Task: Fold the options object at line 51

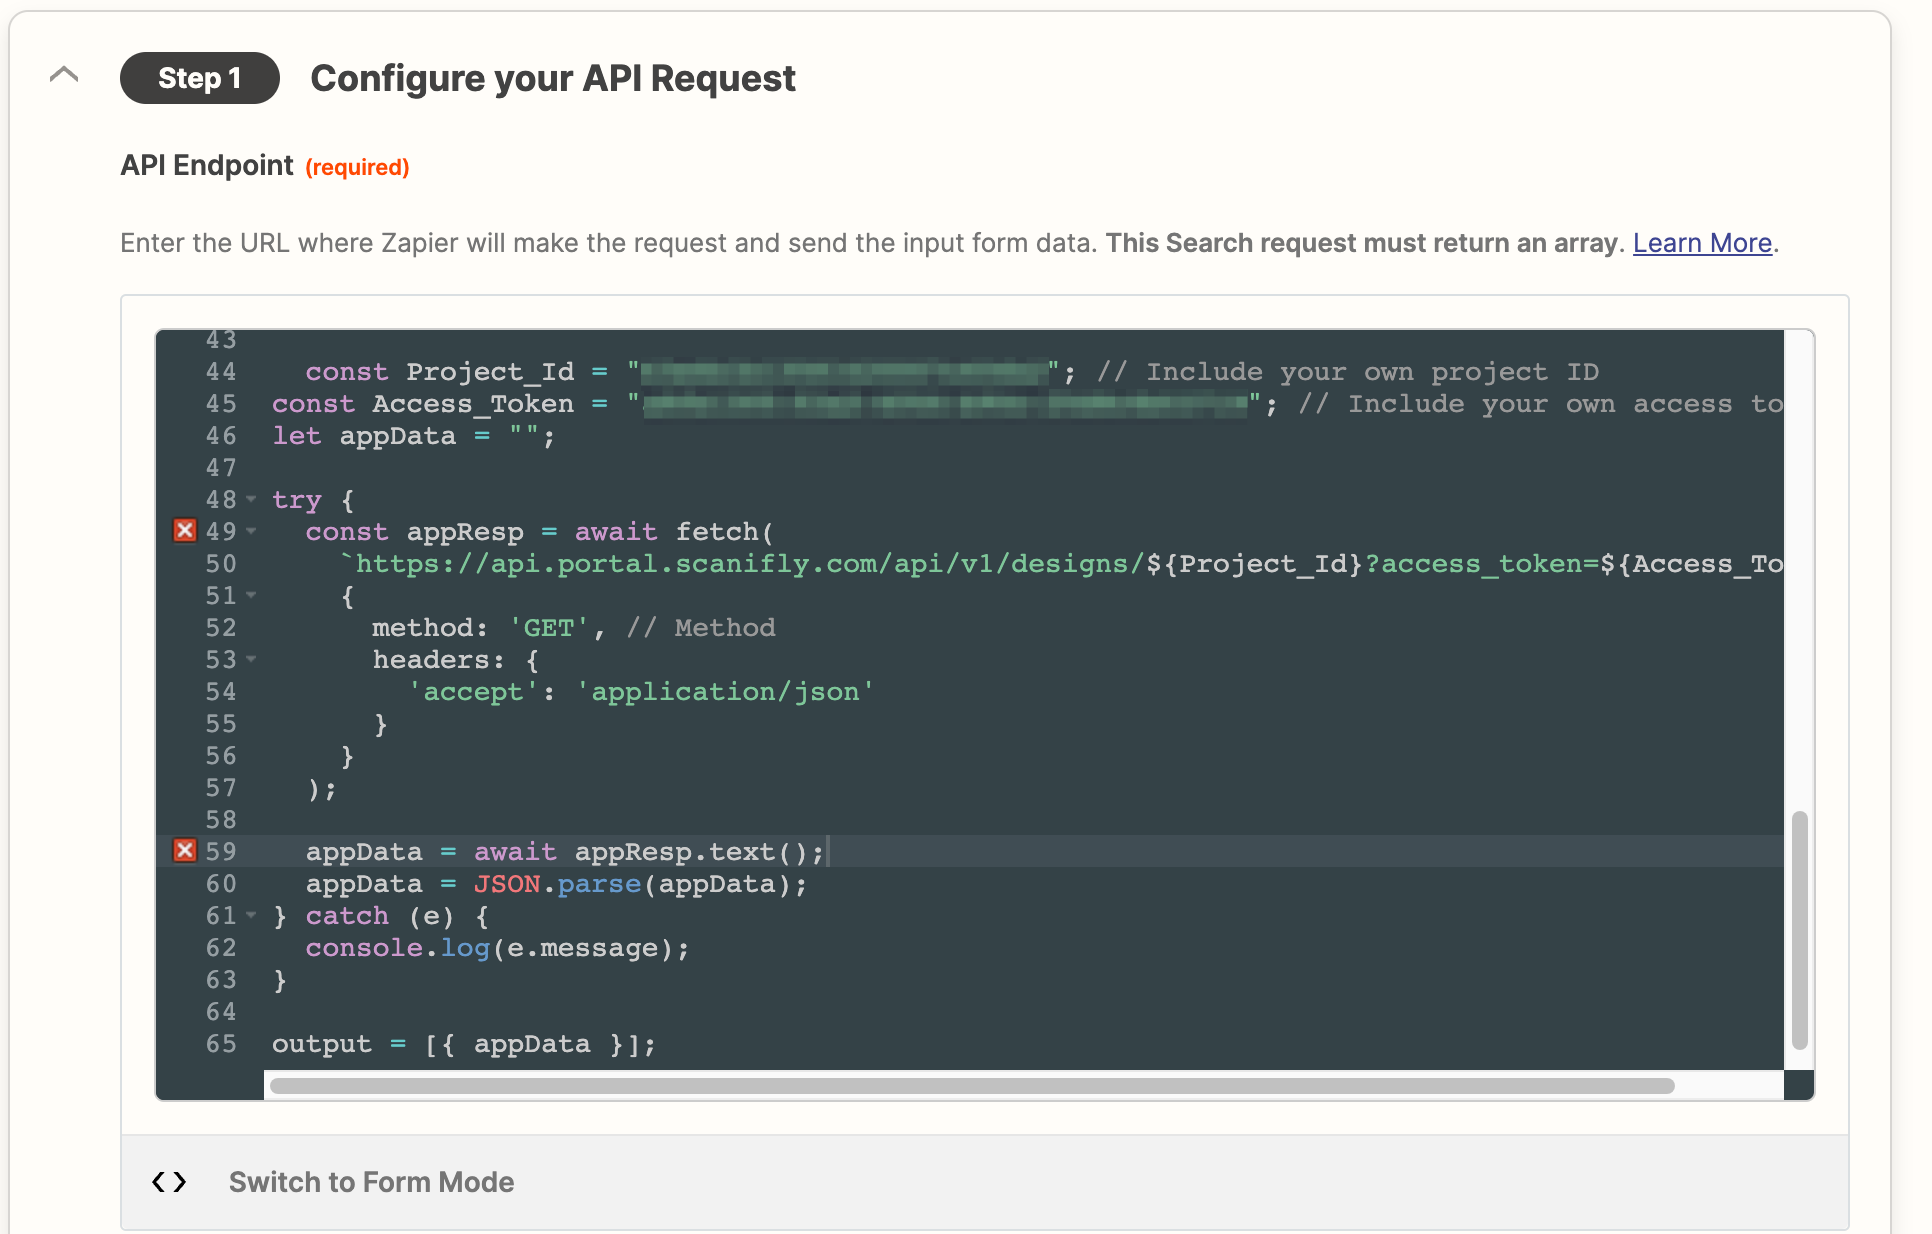Action: (251, 595)
